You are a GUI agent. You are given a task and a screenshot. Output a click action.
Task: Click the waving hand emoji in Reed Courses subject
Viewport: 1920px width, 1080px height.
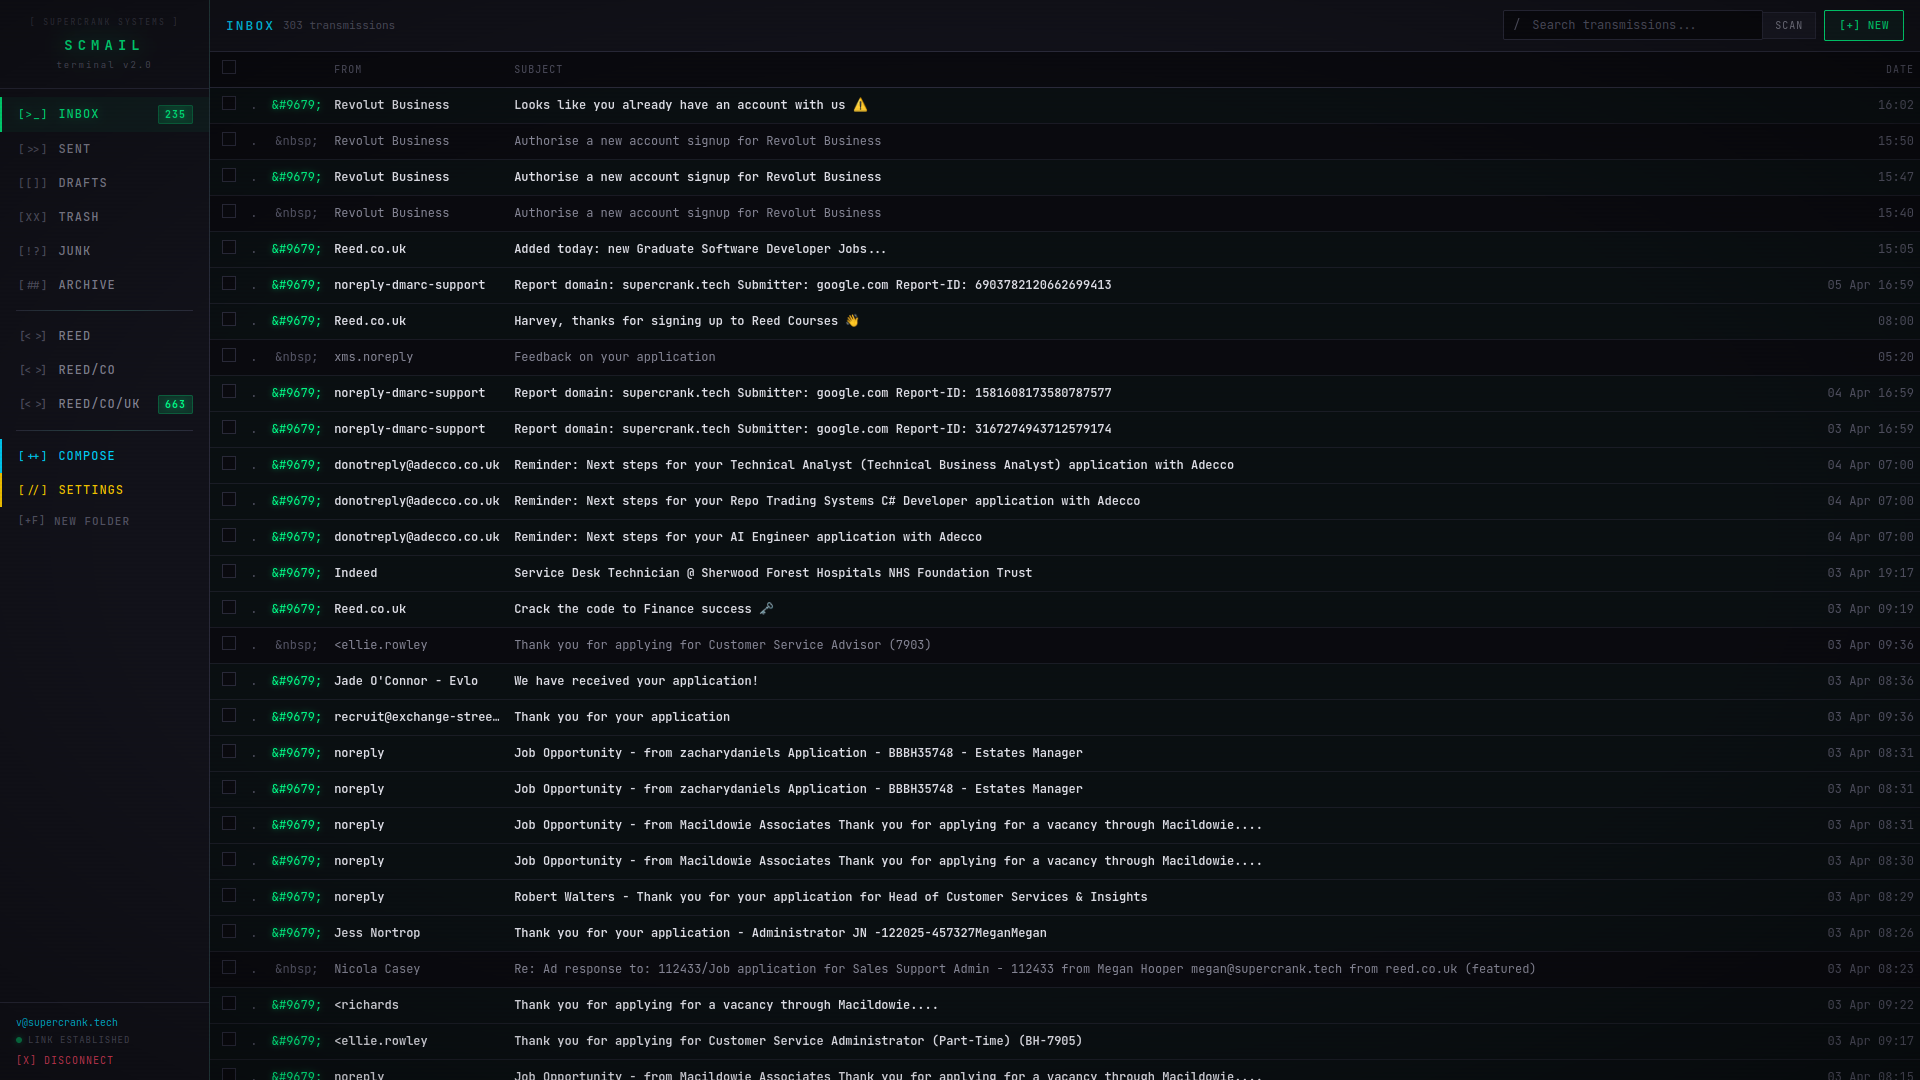(x=852, y=321)
